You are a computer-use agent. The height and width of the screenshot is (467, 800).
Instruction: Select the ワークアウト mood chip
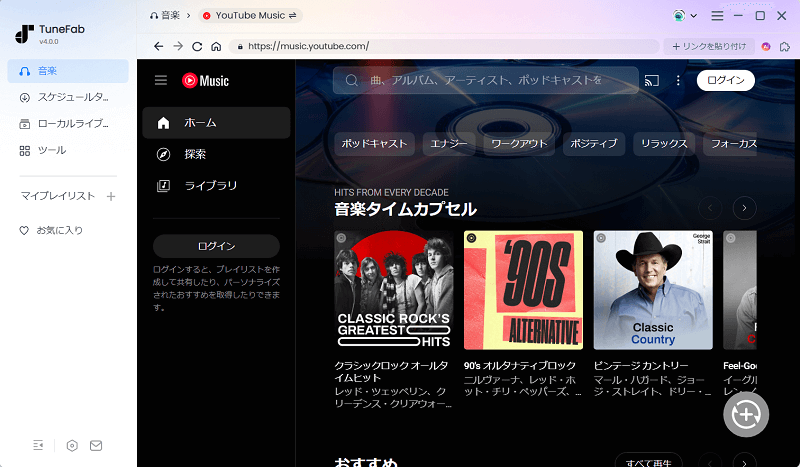(x=519, y=143)
